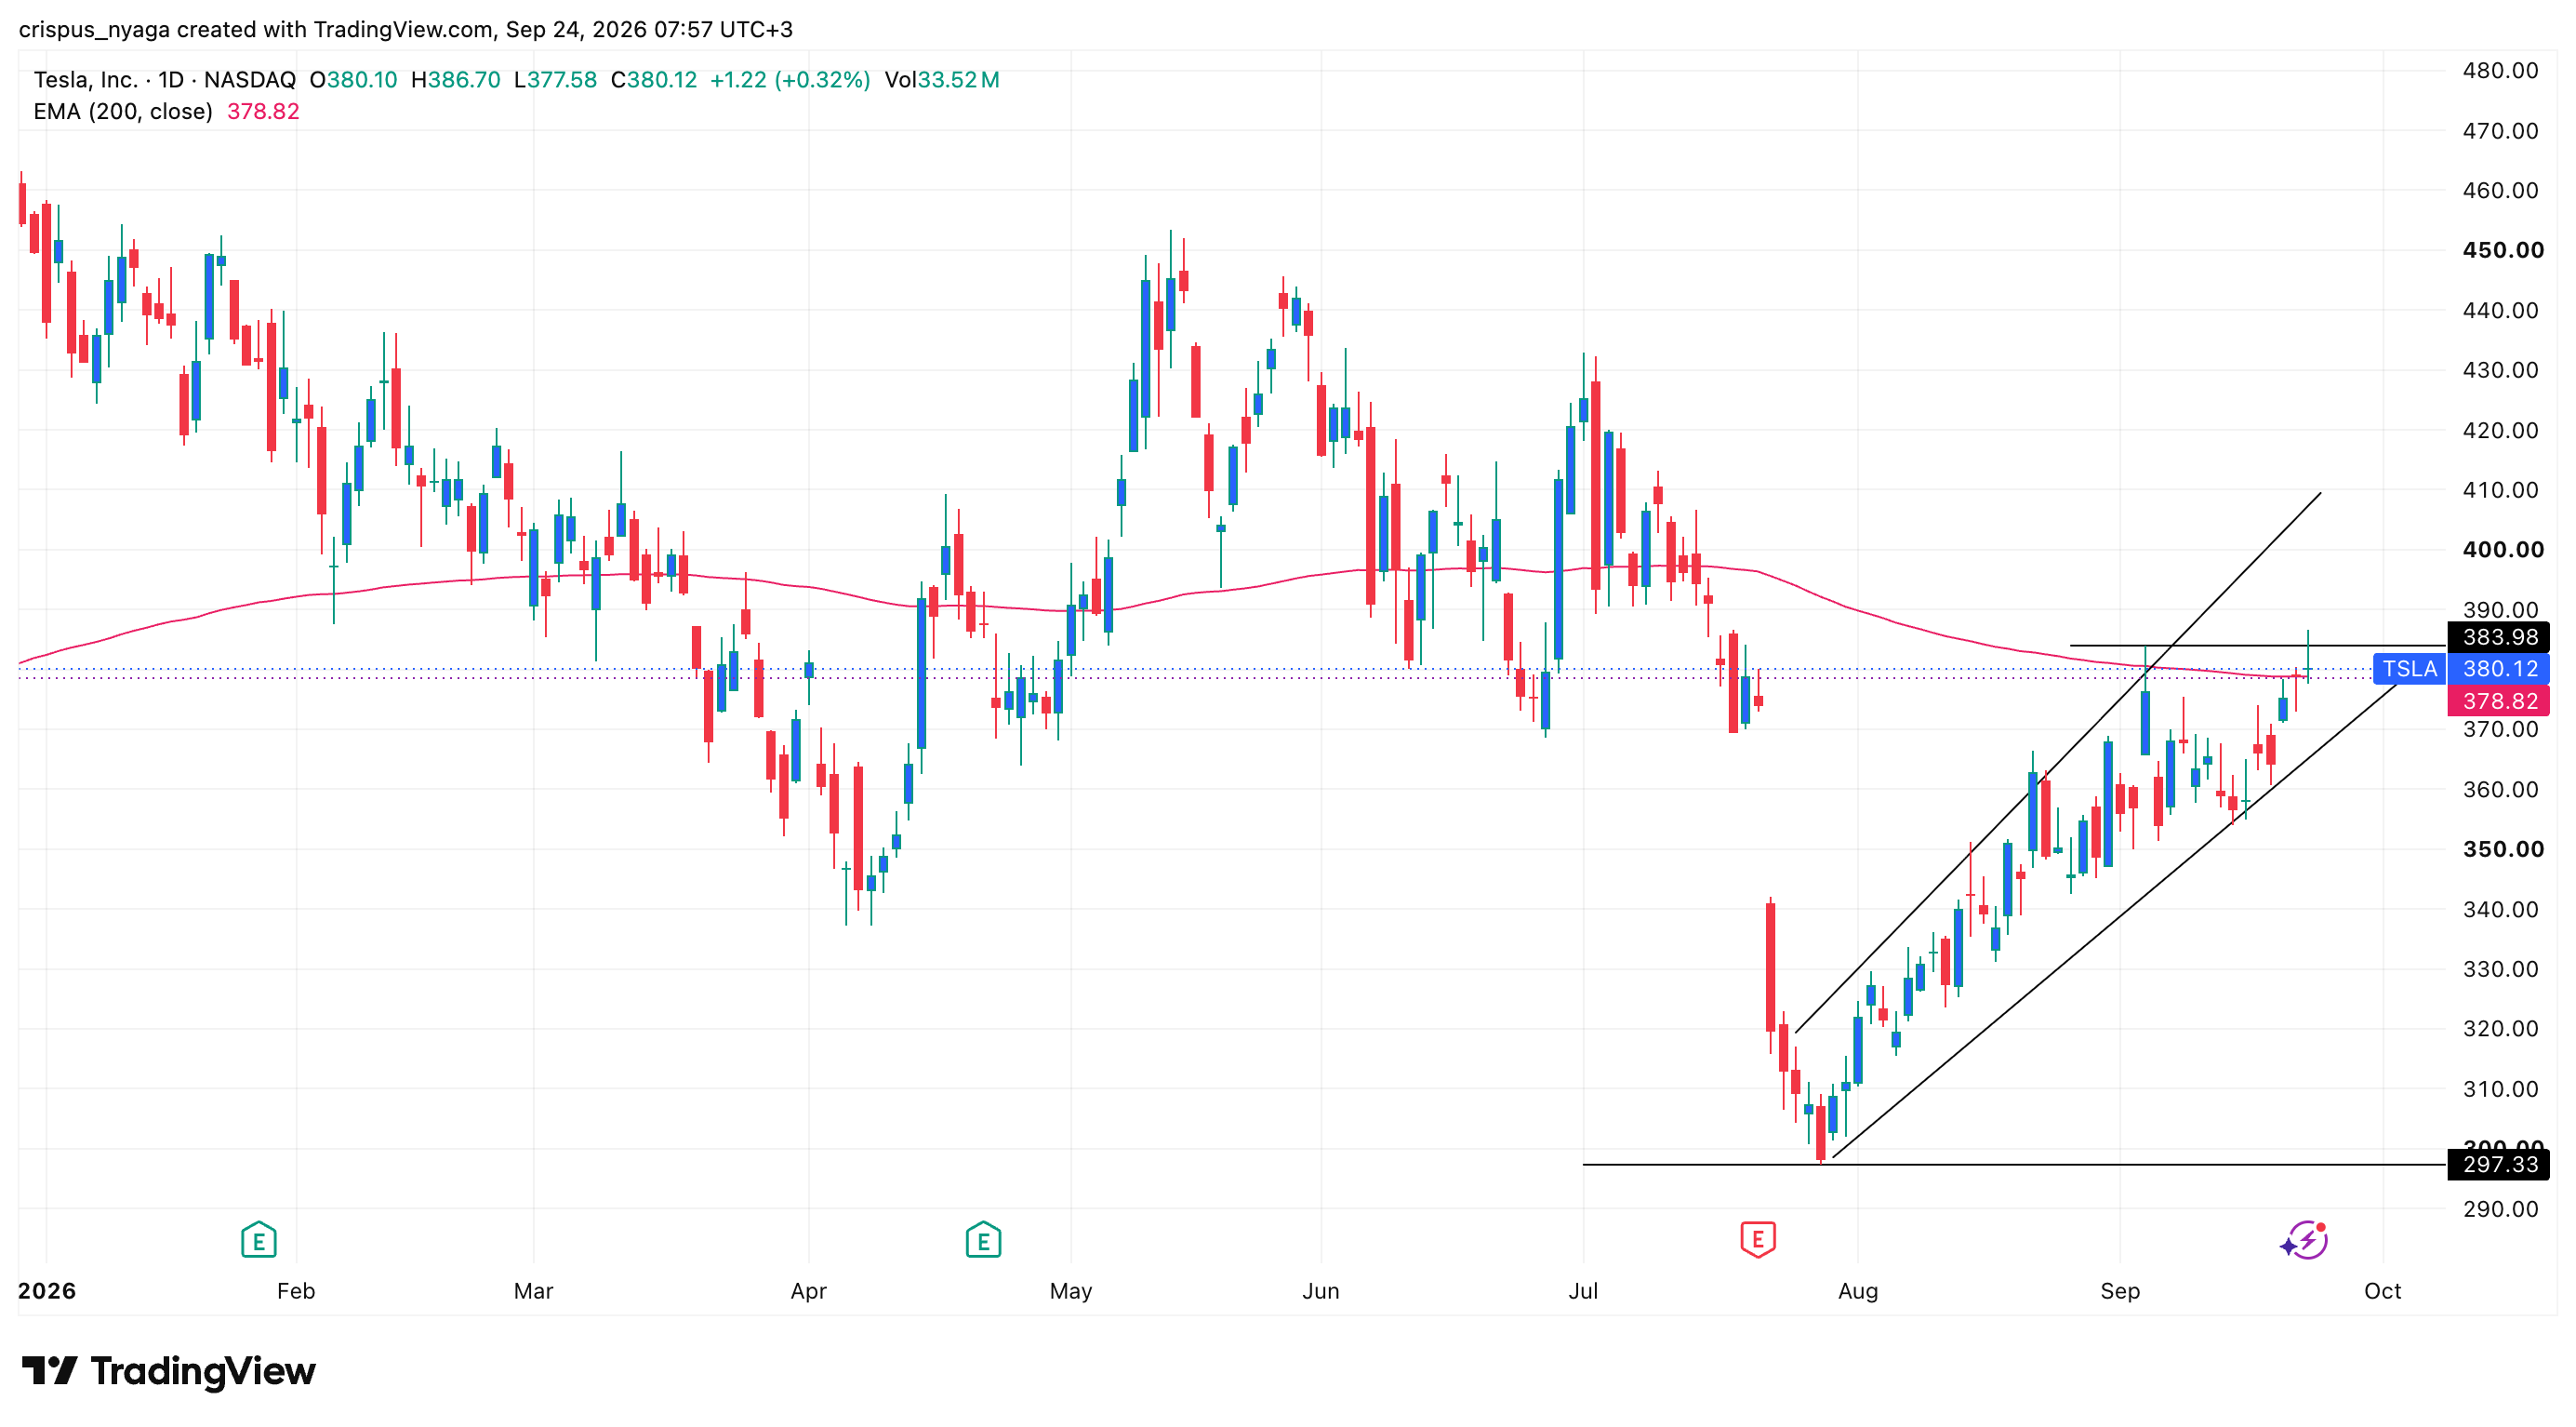Screen dimensions: 2576x1427
Task: Click the green earnings icon near February
Action: (259, 1240)
